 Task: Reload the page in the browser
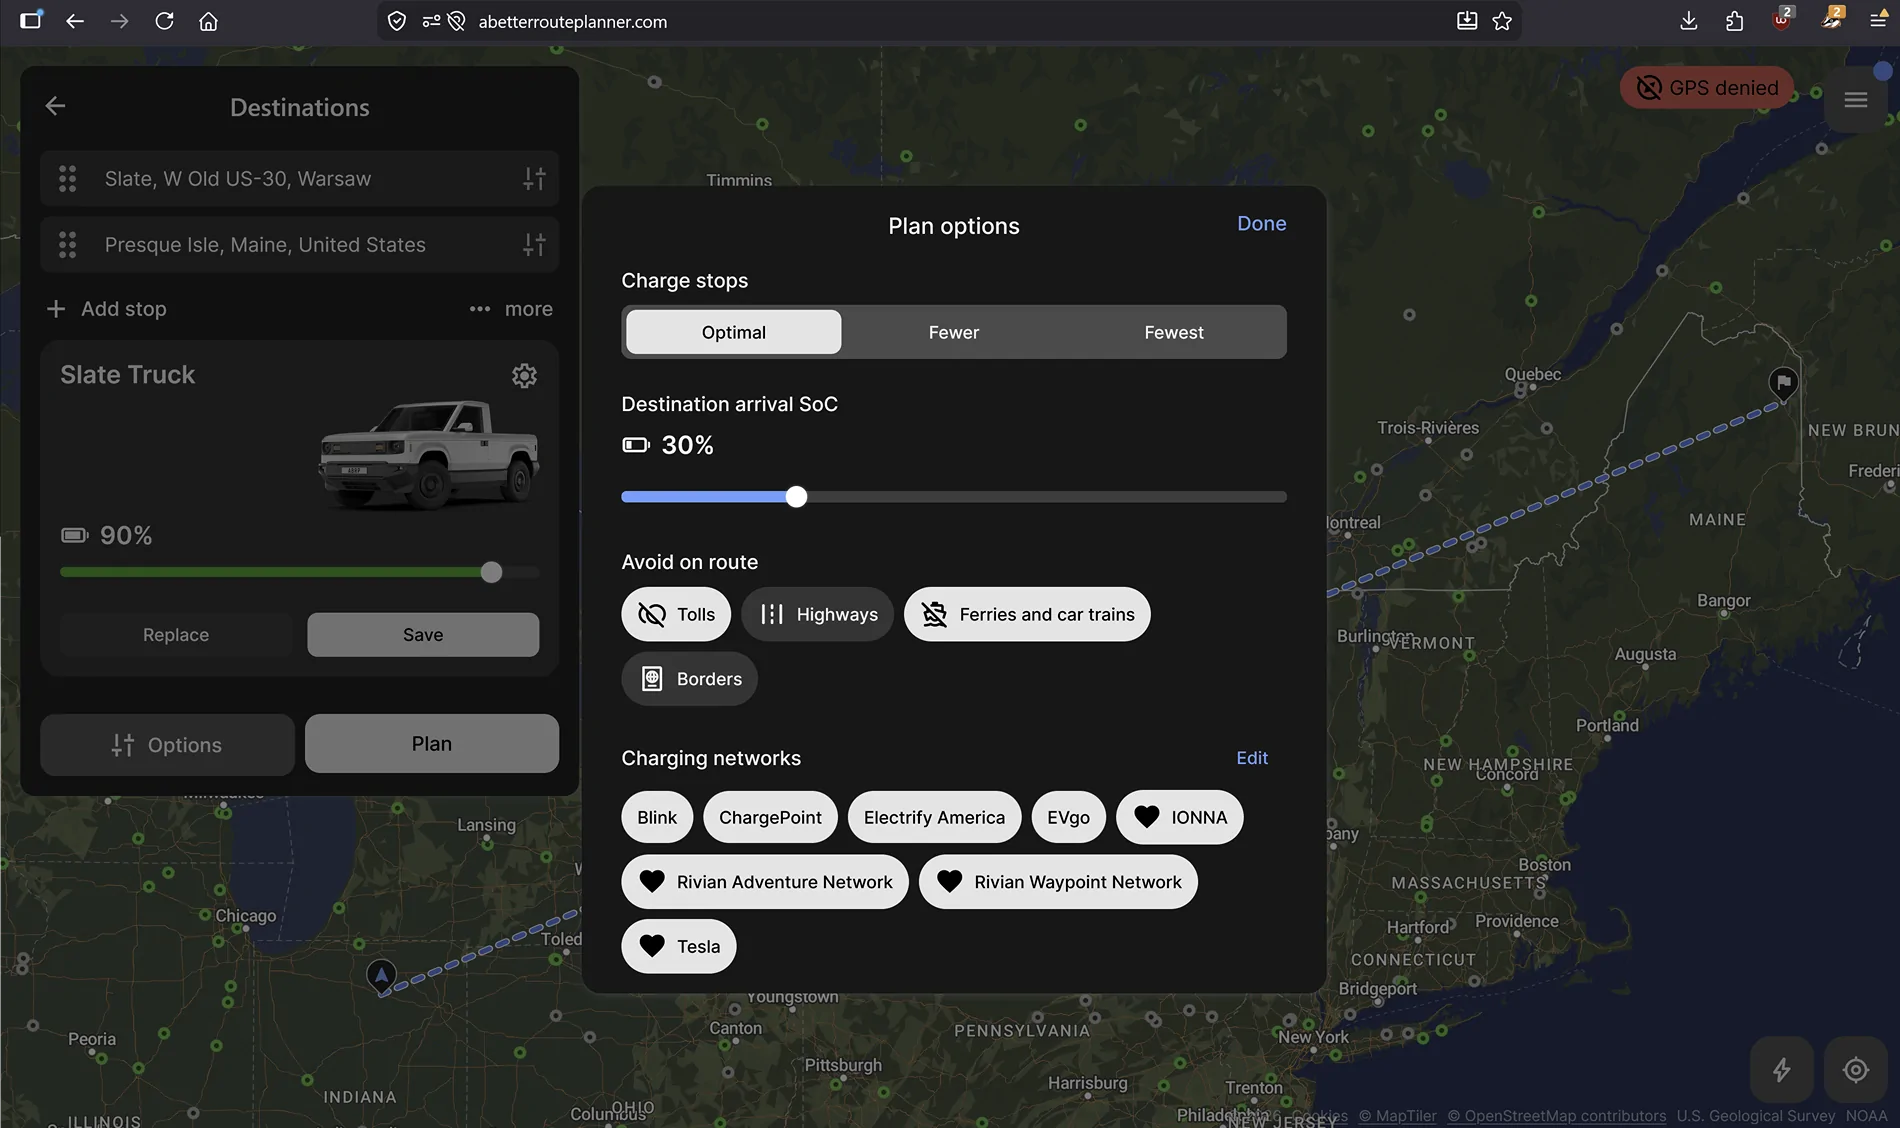coord(164,21)
